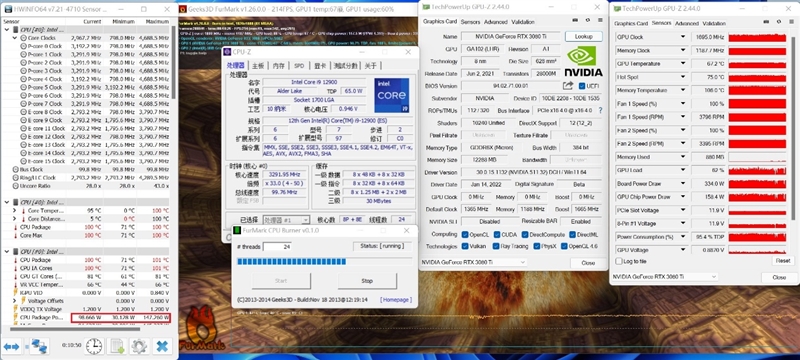Click the thermometer icon beside VR VCC Temperature
This screenshot has height=360, width=800.
[x=15, y=285]
